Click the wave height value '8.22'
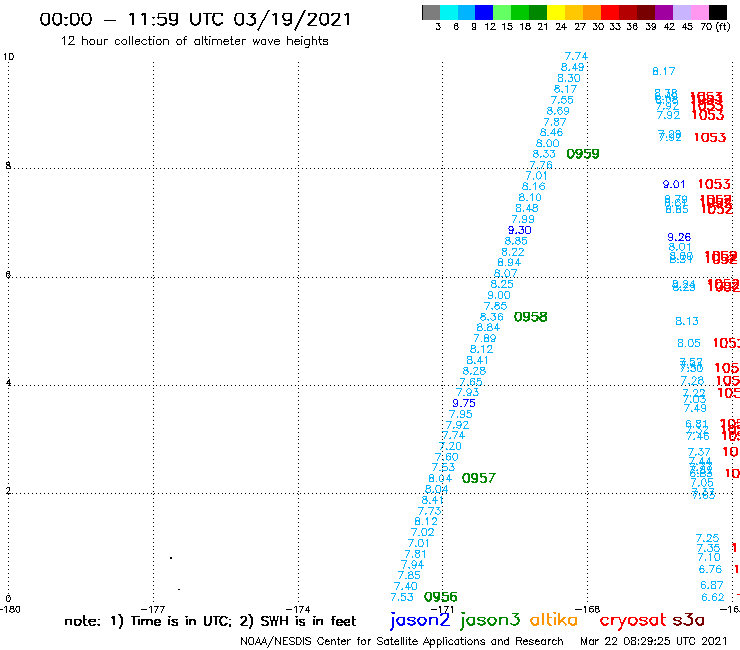The width and height of the screenshot is (740, 650). coord(513,252)
